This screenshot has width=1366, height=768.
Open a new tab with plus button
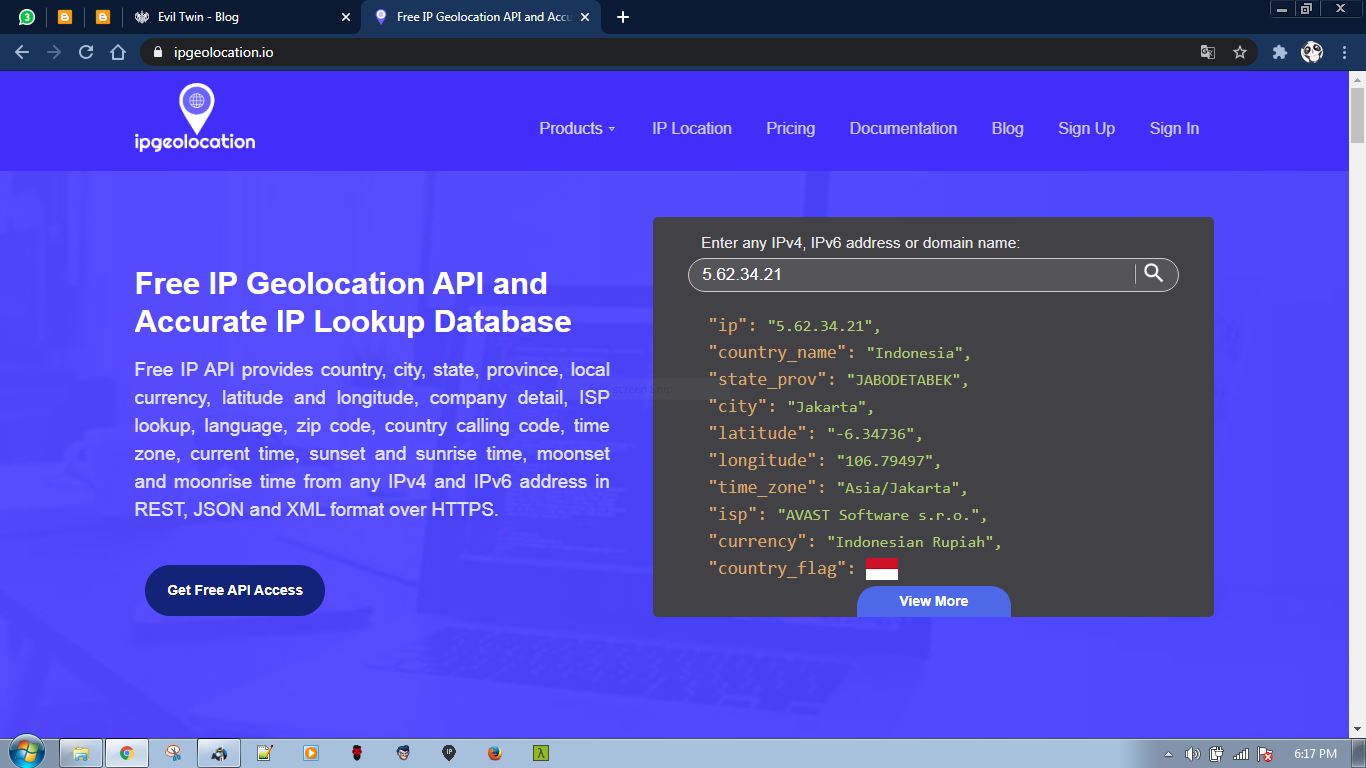click(x=623, y=17)
